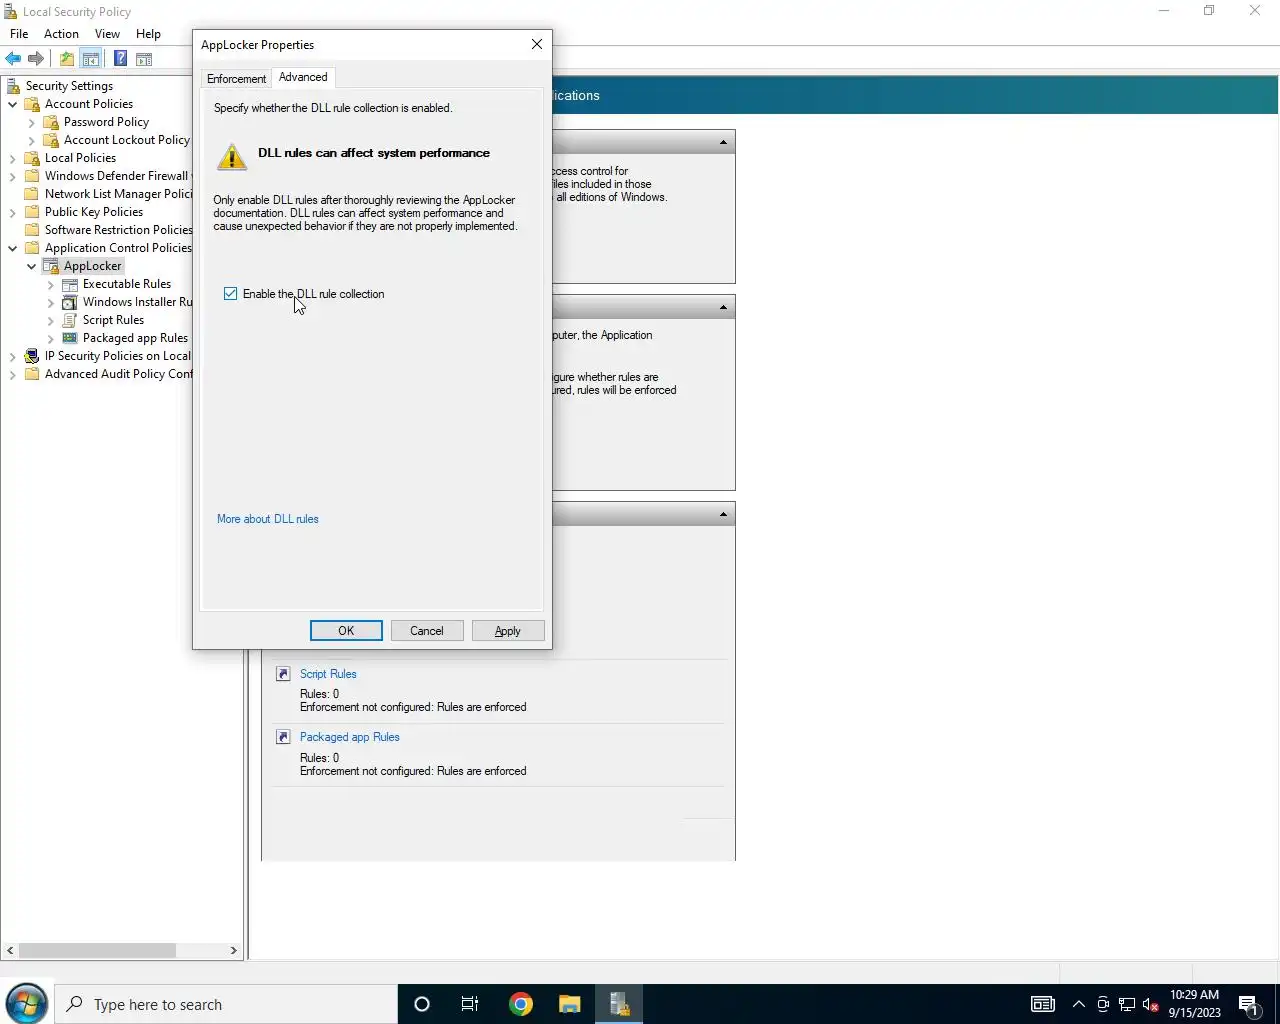1280x1024 pixels.
Task: Expand the Local Policies tree node
Action: [x=13, y=158]
